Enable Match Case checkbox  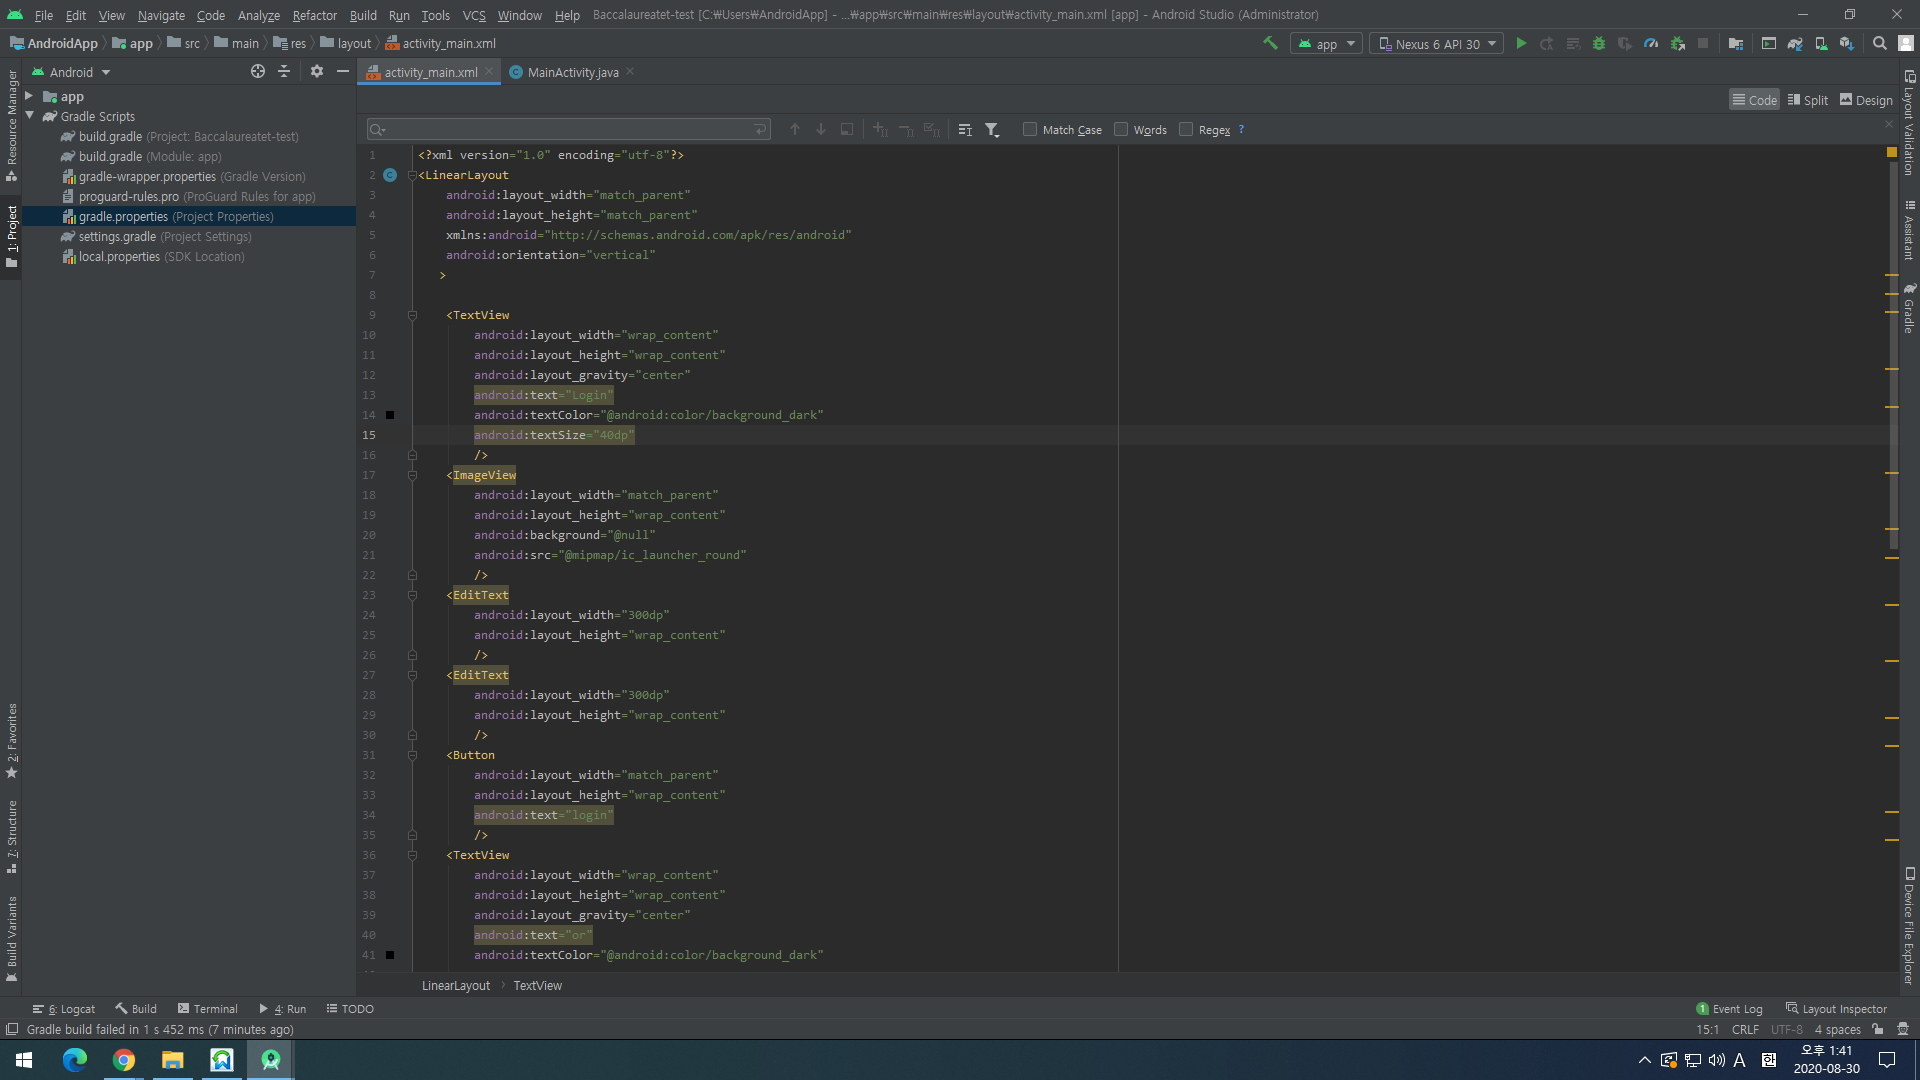[1030, 129]
